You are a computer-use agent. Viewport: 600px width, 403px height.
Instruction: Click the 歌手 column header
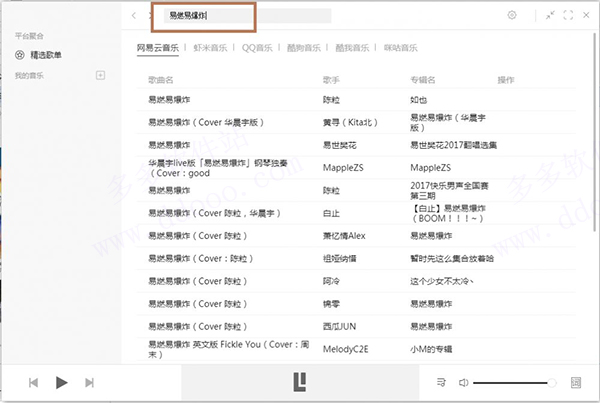331,80
